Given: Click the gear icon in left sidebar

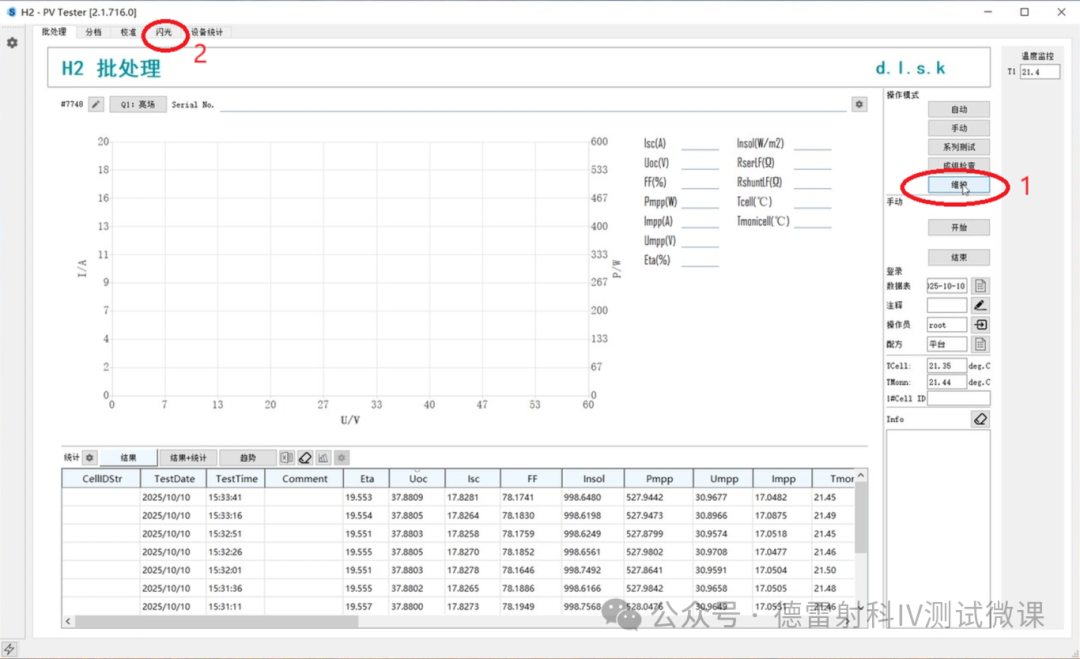Looking at the screenshot, I should (12, 43).
